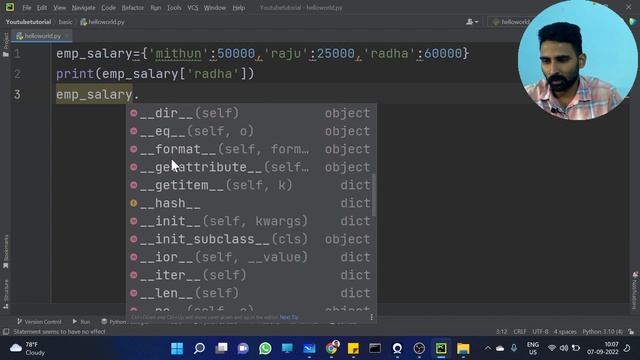Click the Next Tip link in completion popup
Screen dimensions: 640x360
[x=289, y=317]
